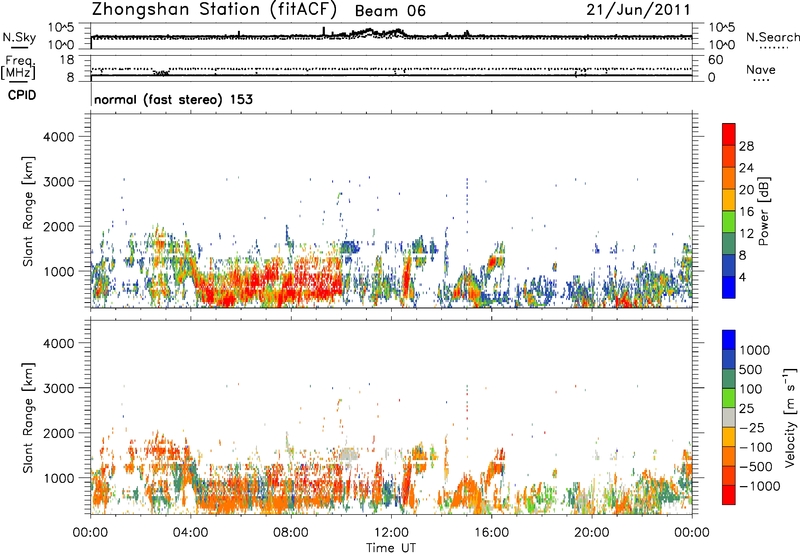
Task: Pick Power colorbar segment between 20 and 24
Action: [729, 179]
